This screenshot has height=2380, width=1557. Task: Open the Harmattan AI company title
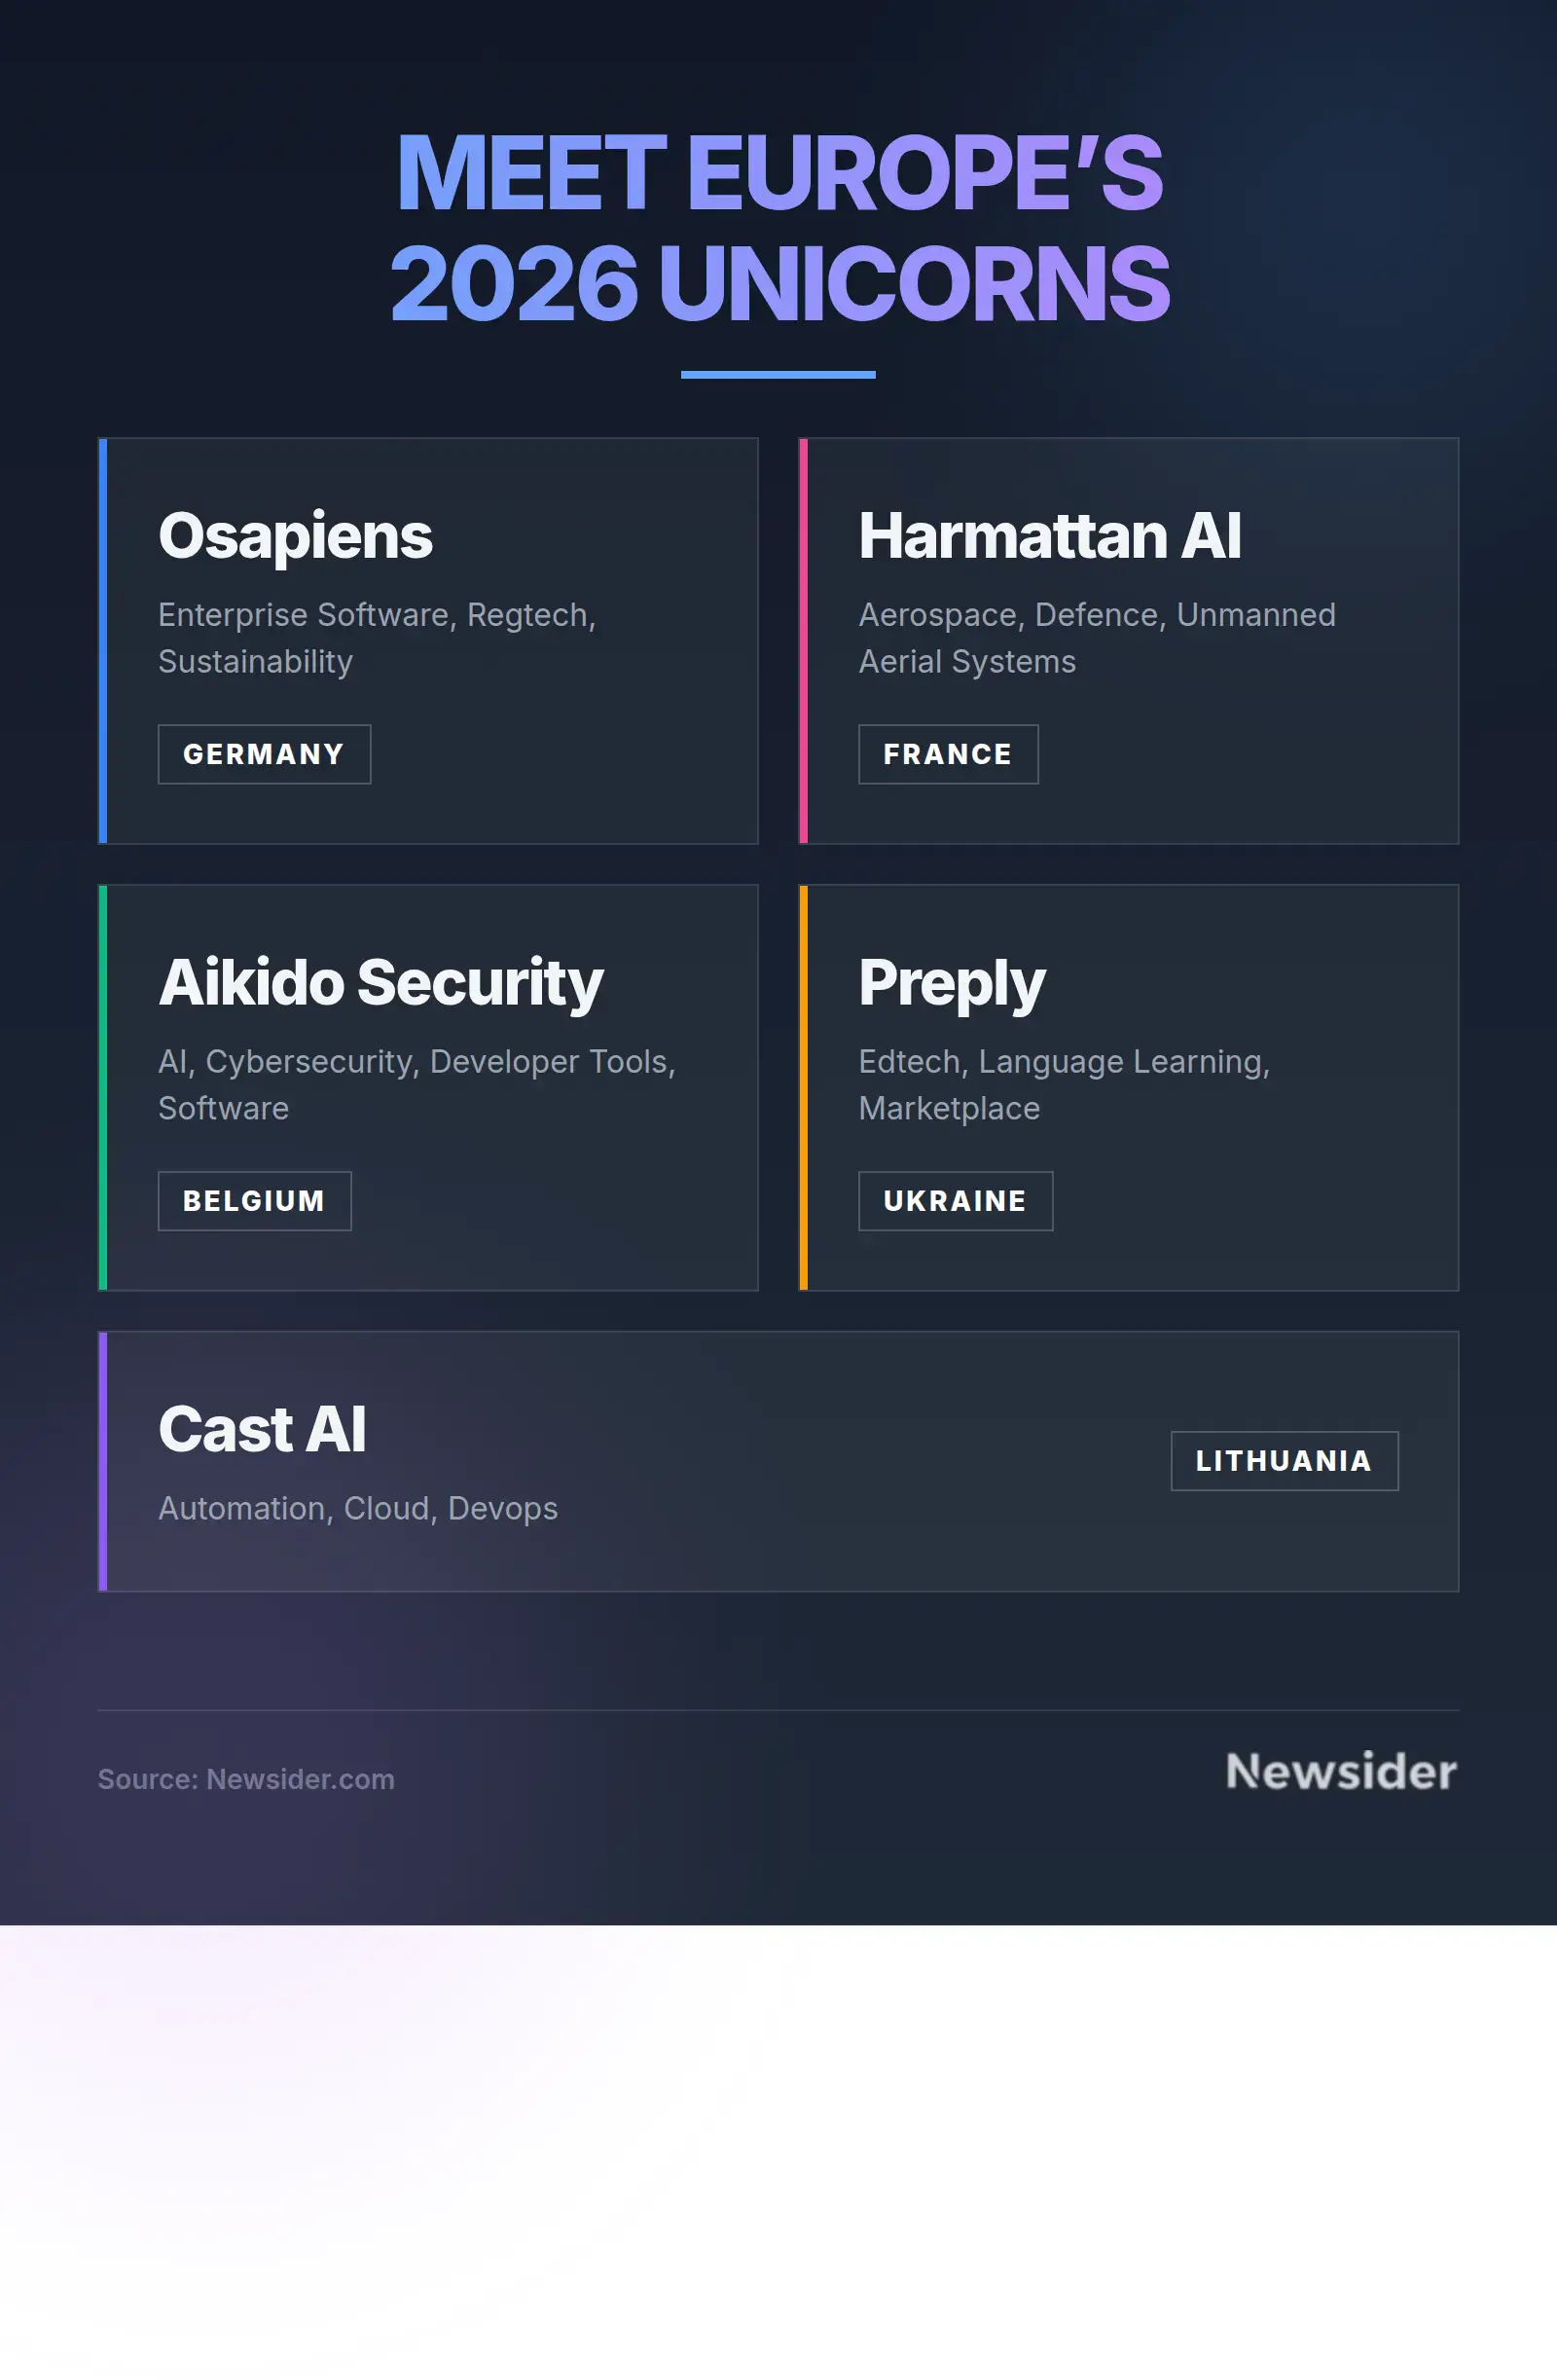[x=1049, y=536]
